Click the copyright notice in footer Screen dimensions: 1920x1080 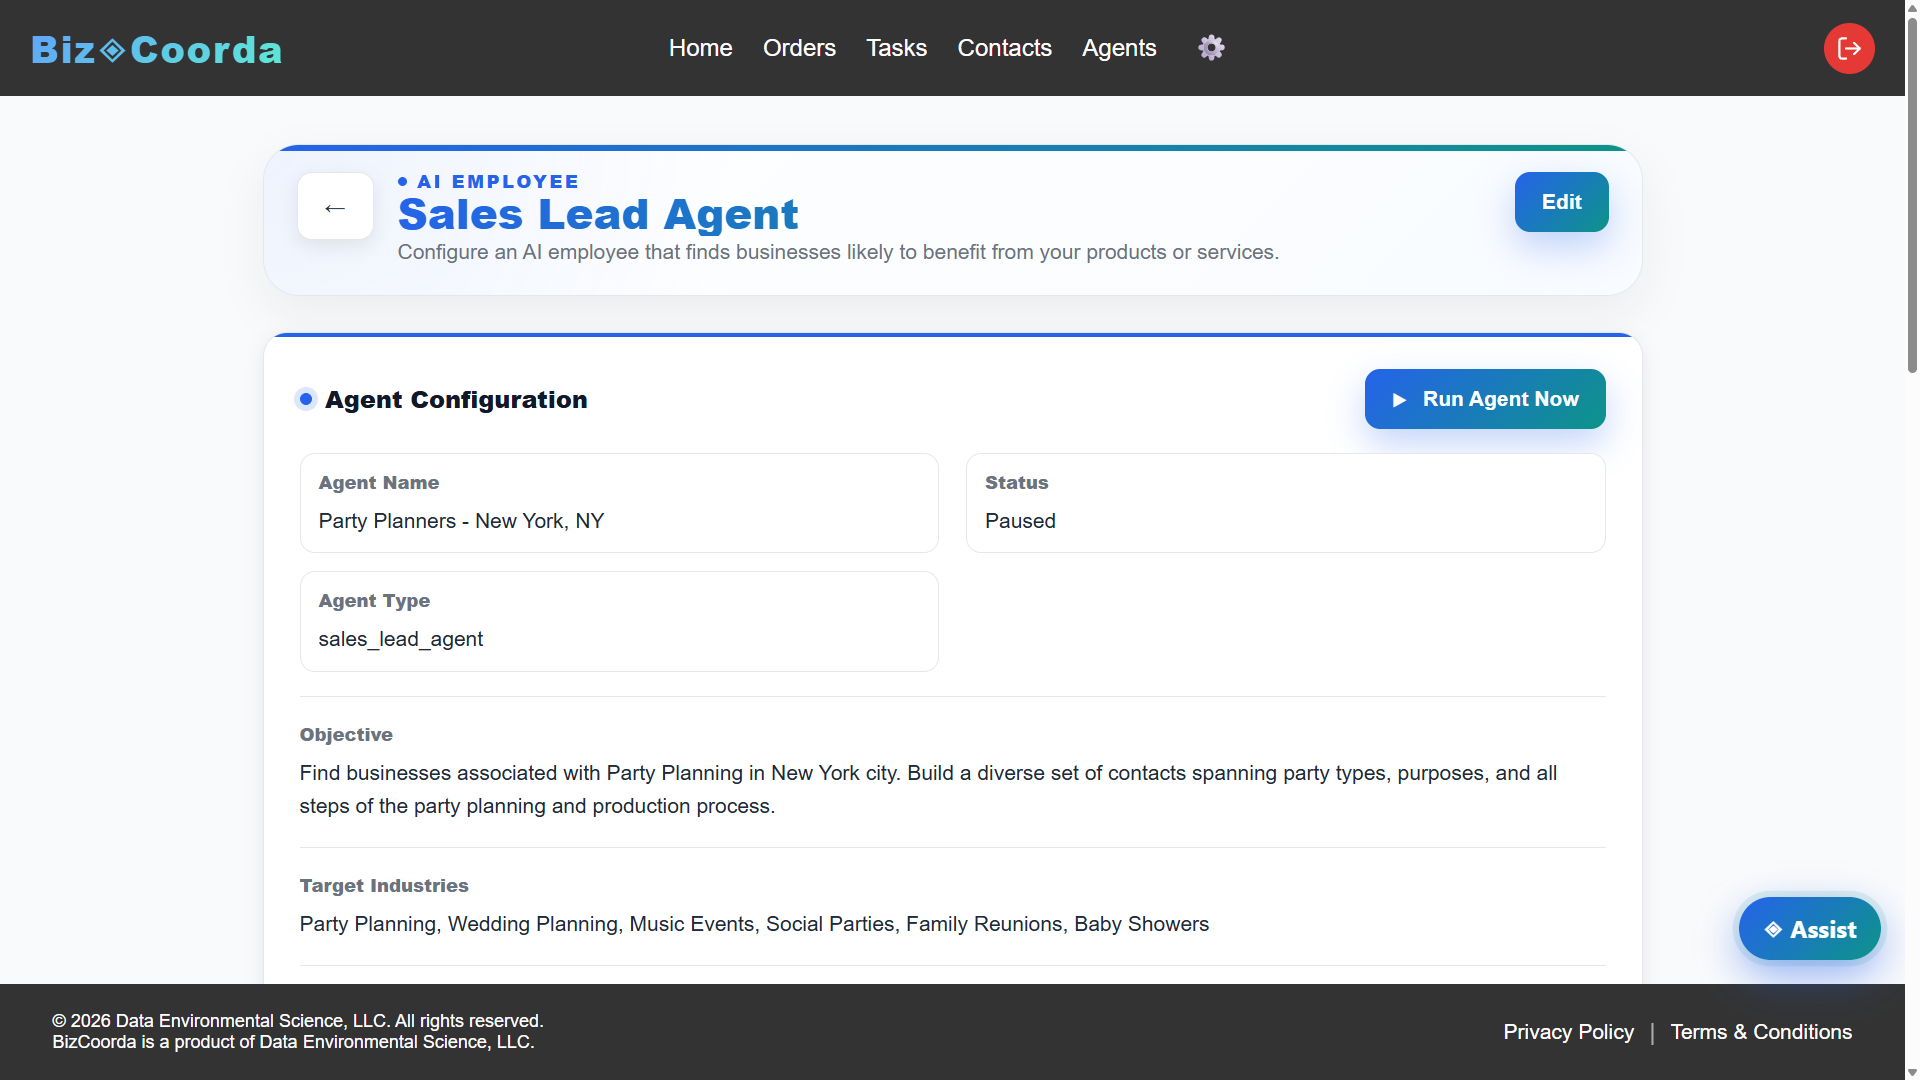click(x=298, y=1031)
